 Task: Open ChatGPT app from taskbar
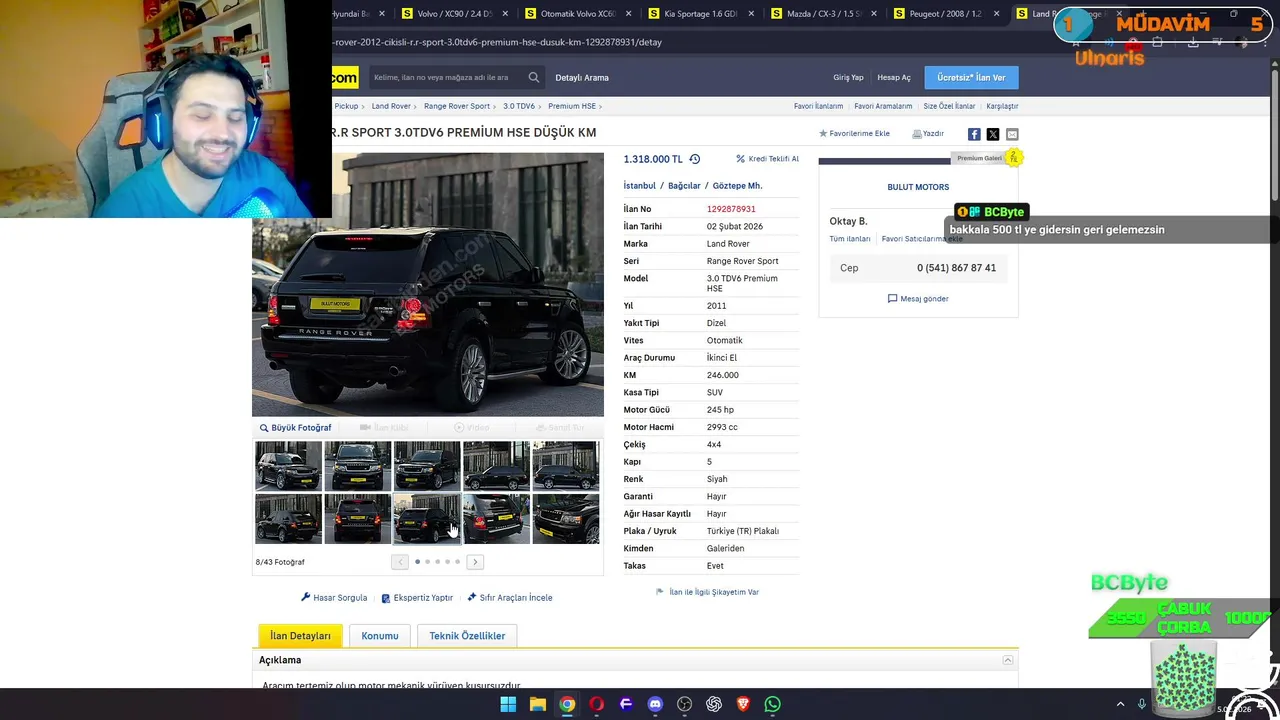click(714, 704)
